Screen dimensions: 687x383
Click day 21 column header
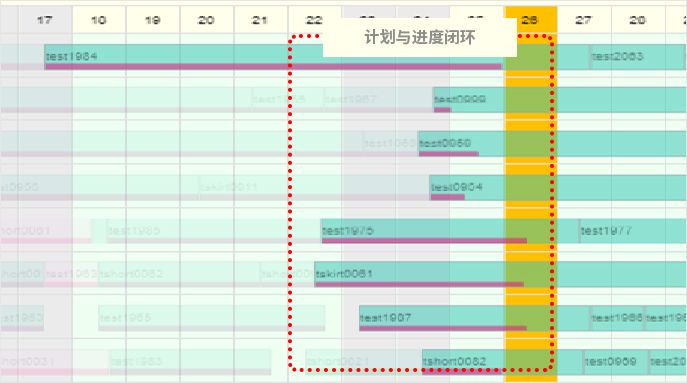pos(261,20)
